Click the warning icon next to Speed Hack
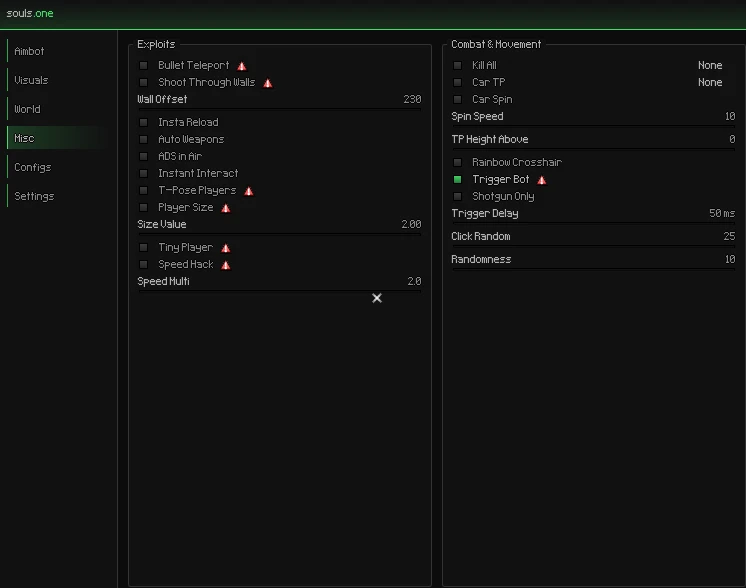Screen dimensions: 746x588 point(226,265)
